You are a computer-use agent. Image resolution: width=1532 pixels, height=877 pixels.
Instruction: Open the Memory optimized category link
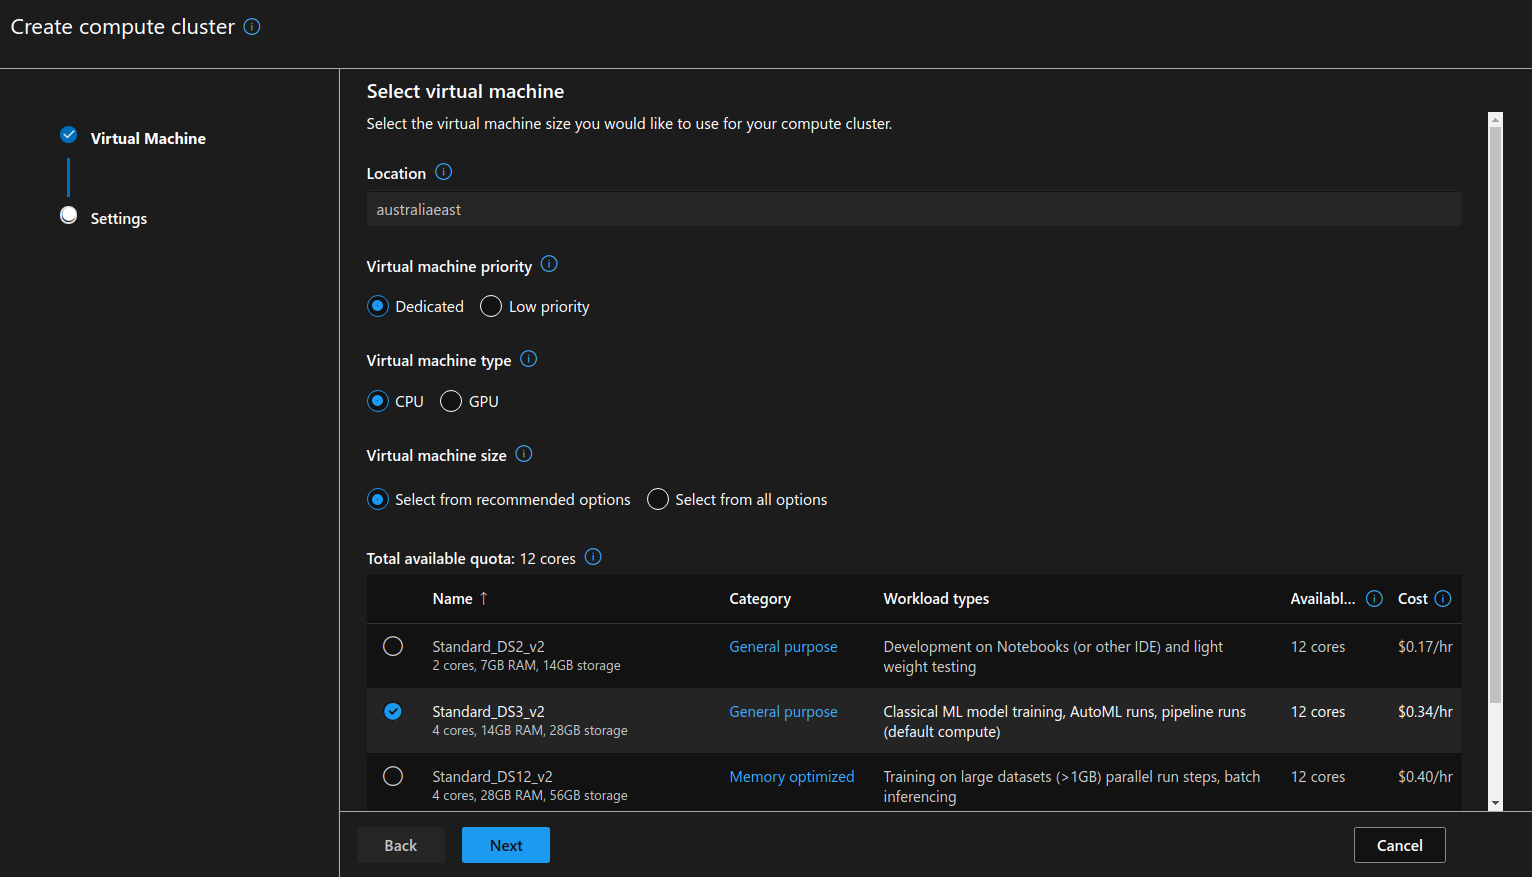coord(791,776)
